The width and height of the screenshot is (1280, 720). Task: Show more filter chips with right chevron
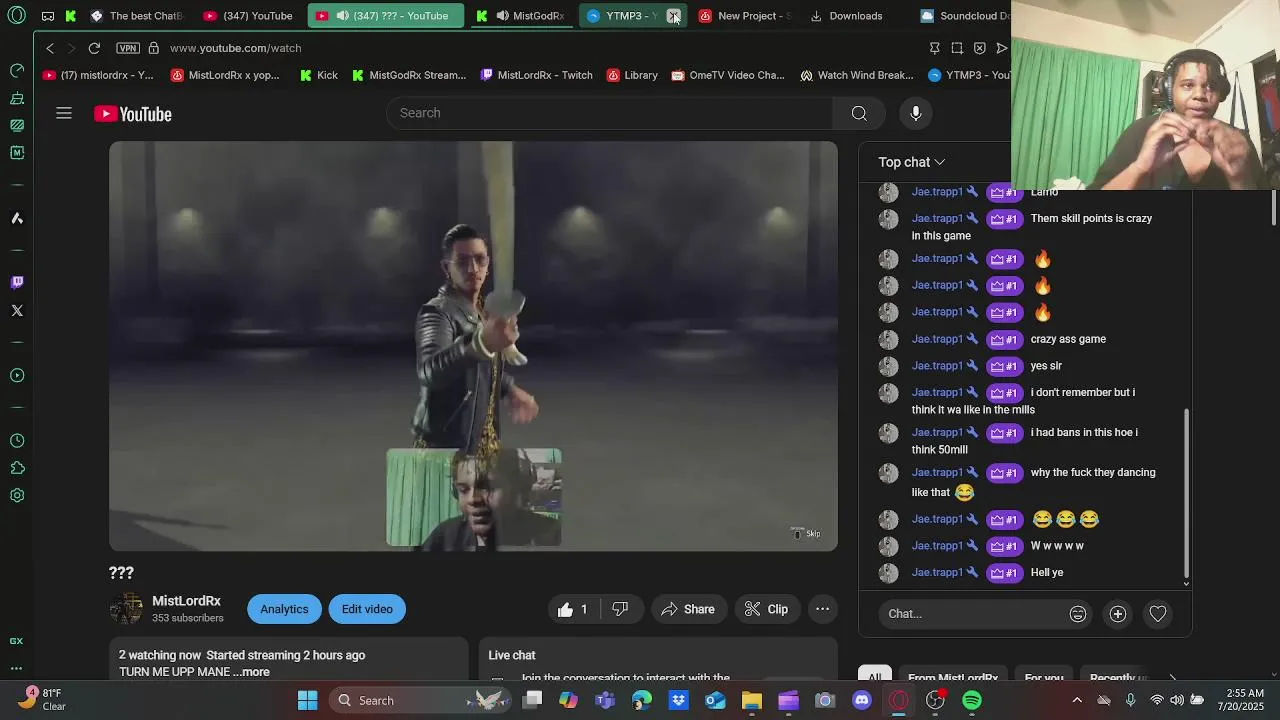1172,678
